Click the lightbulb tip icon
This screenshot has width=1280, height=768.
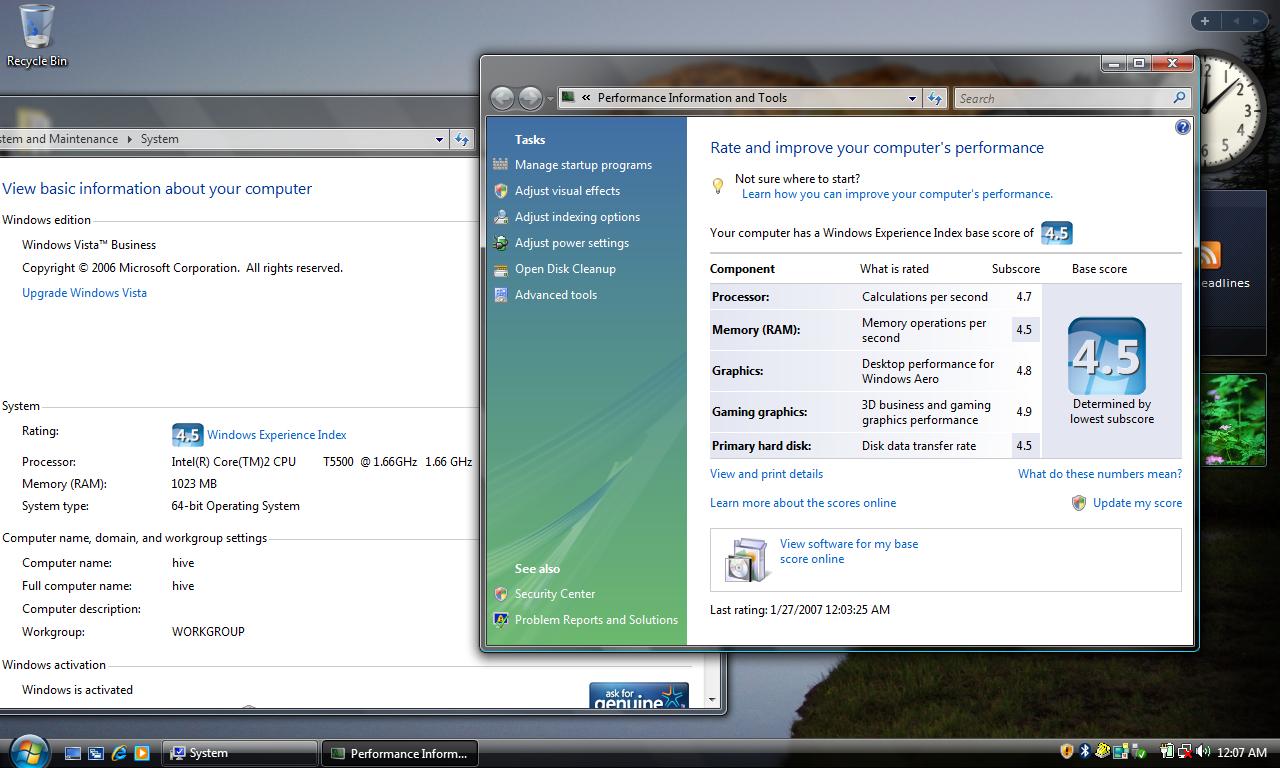tap(717, 186)
